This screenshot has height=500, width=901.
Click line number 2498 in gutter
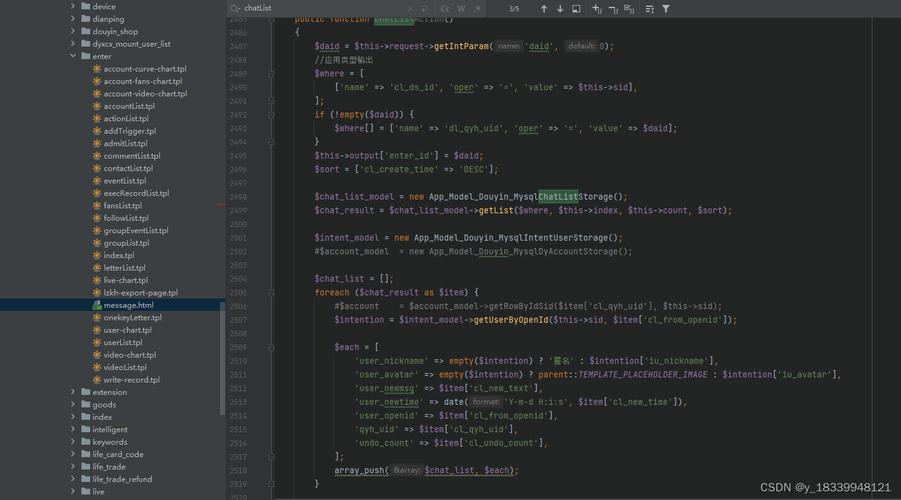pos(237,197)
